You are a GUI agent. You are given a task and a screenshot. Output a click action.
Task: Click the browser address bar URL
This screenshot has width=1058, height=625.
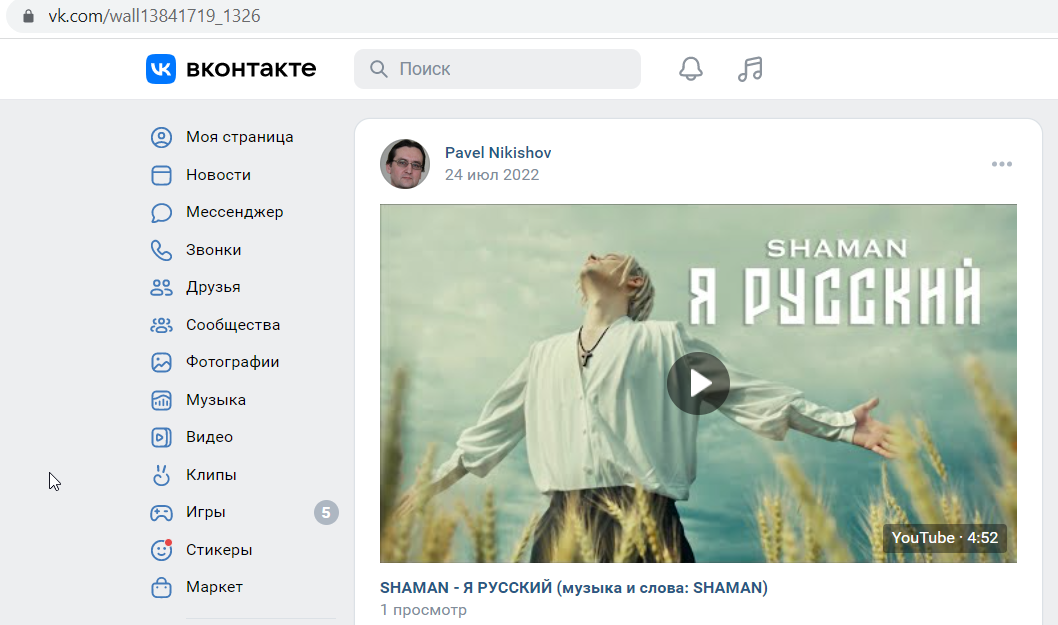[x=155, y=16]
